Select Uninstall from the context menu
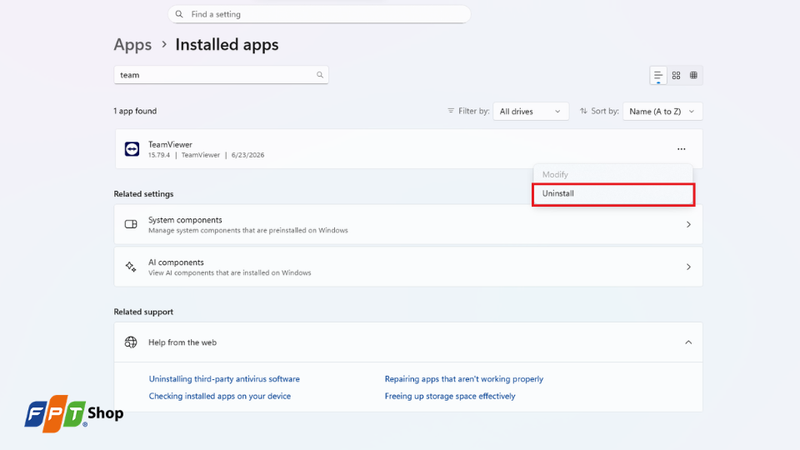This screenshot has height=450, width=800. point(613,194)
